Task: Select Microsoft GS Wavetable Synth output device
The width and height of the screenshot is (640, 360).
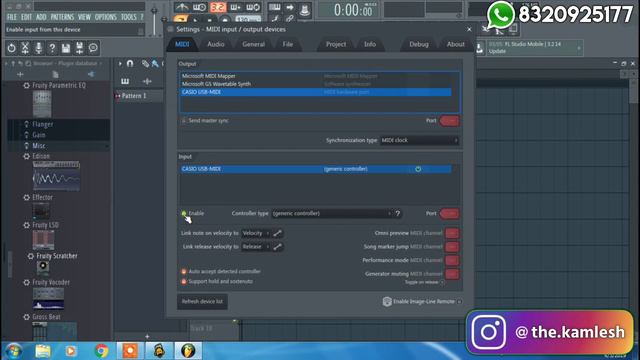Action: 316,84
